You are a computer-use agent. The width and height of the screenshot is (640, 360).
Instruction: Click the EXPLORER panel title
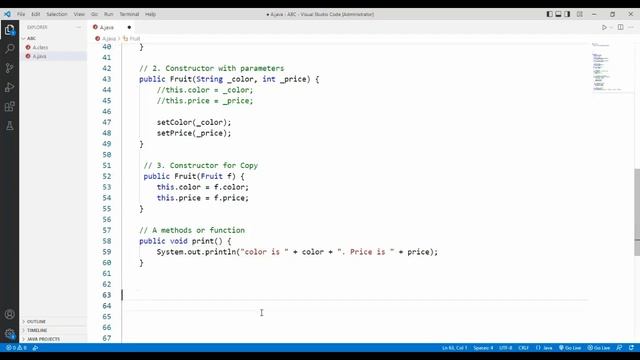click(x=37, y=27)
